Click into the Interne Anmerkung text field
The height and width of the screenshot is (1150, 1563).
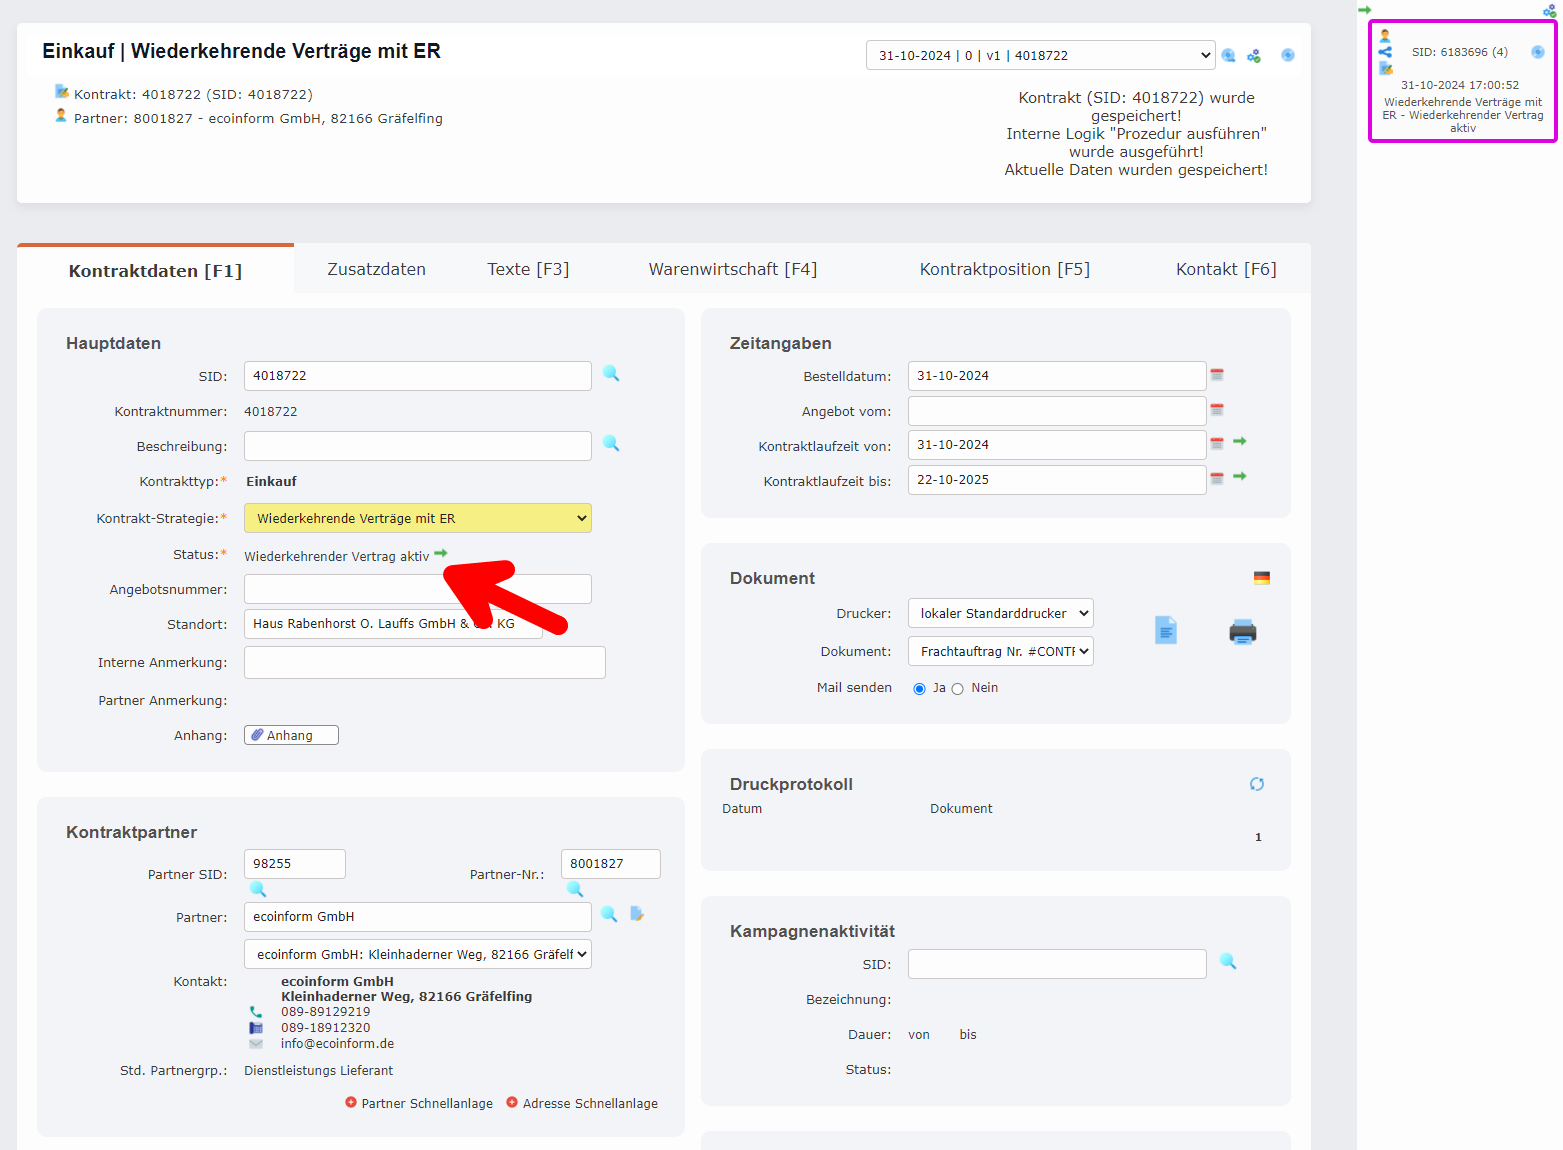click(x=424, y=662)
